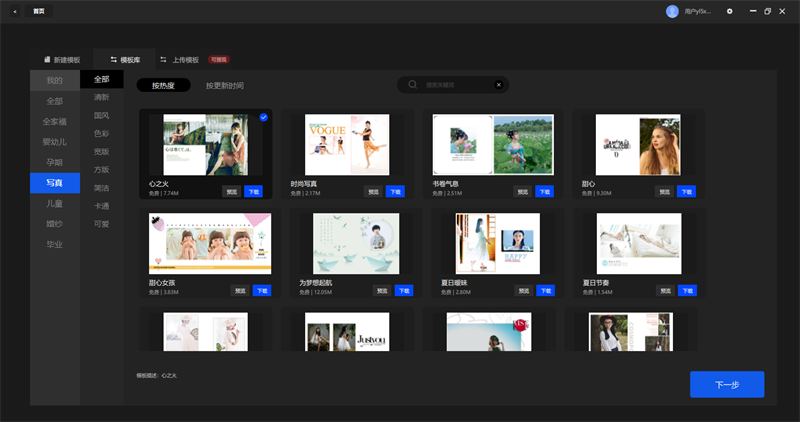
Task: Pick the 儿童 category
Action: point(55,203)
